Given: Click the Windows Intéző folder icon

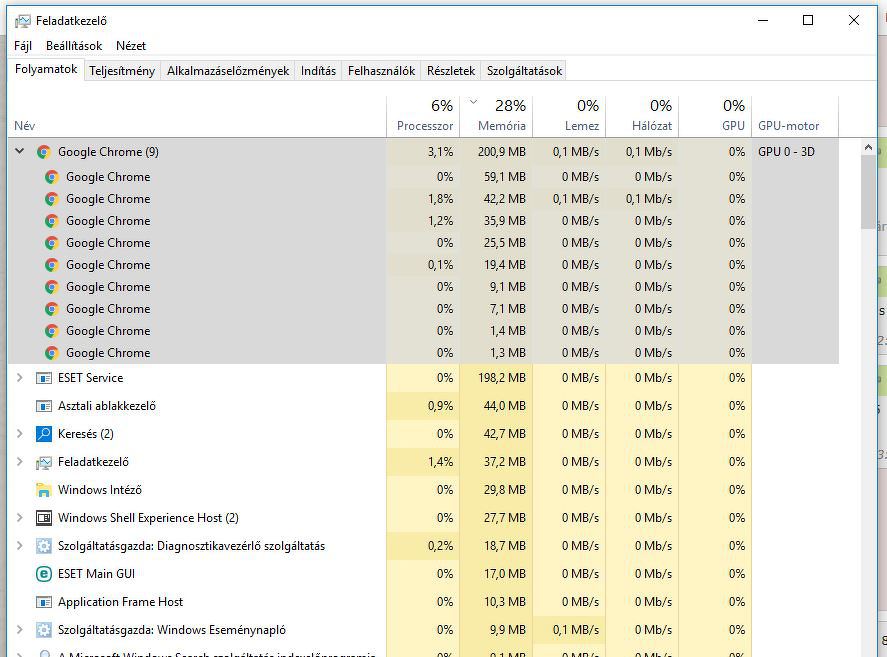Looking at the screenshot, I should 43,490.
